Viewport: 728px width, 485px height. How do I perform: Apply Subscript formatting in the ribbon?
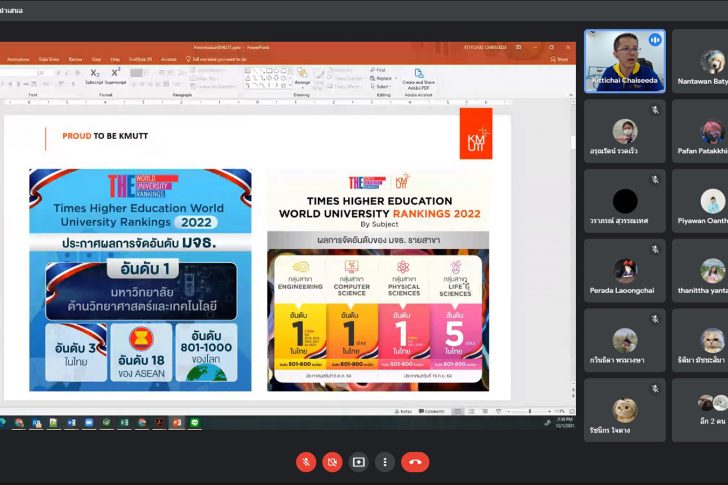click(x=93, y=75)
